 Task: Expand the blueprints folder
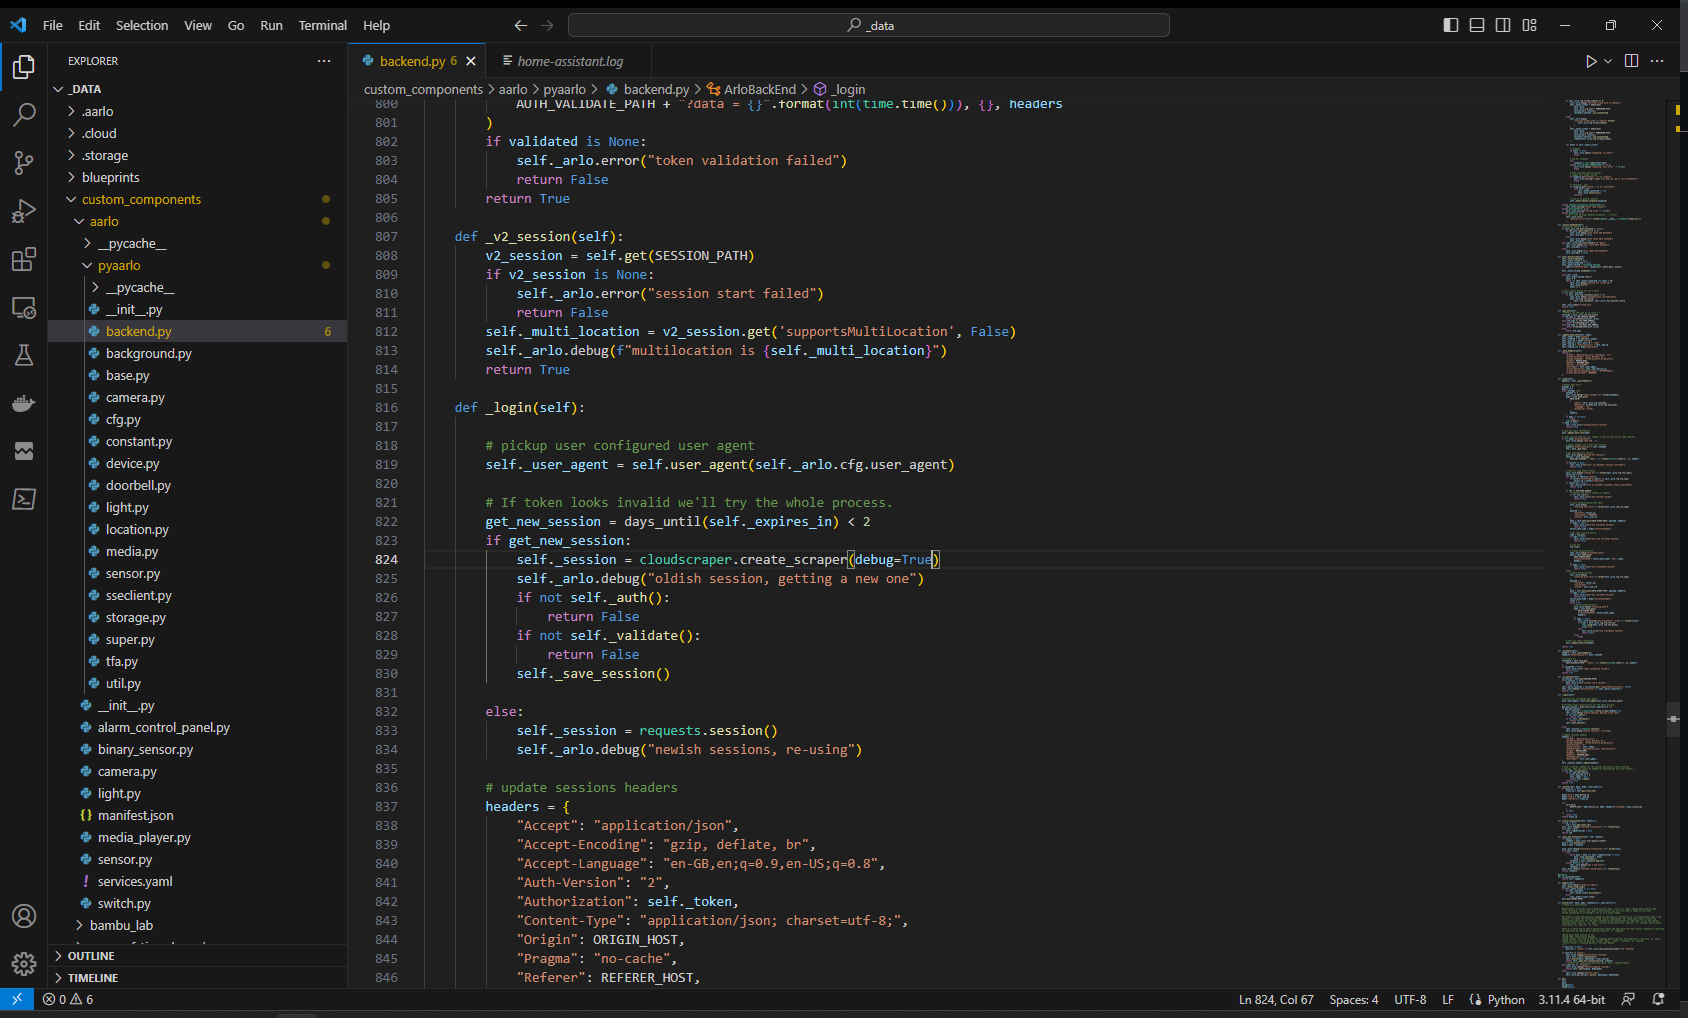tap(110, 177)
